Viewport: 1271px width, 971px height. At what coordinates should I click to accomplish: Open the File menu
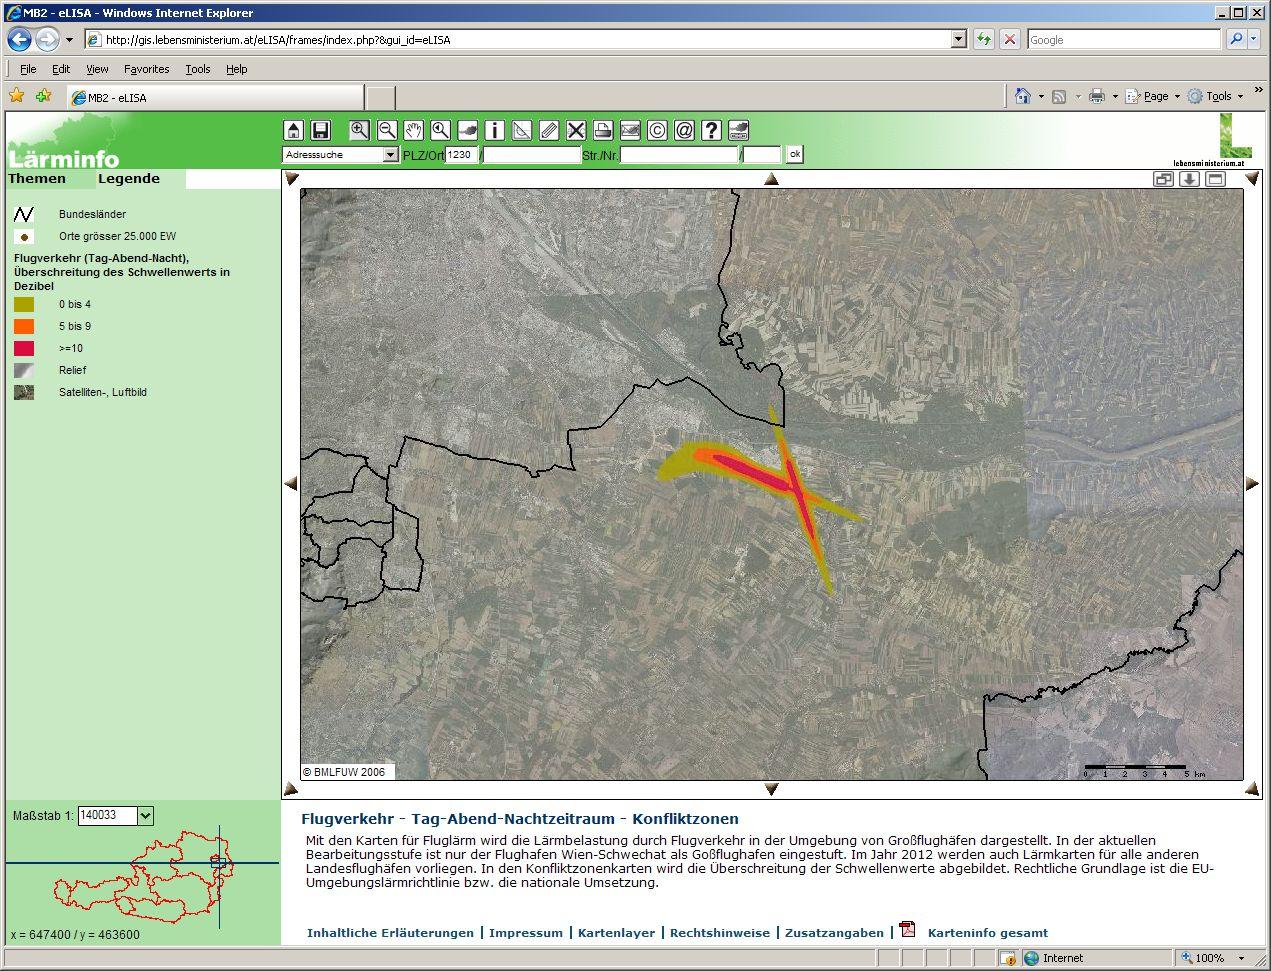[28, 69]
